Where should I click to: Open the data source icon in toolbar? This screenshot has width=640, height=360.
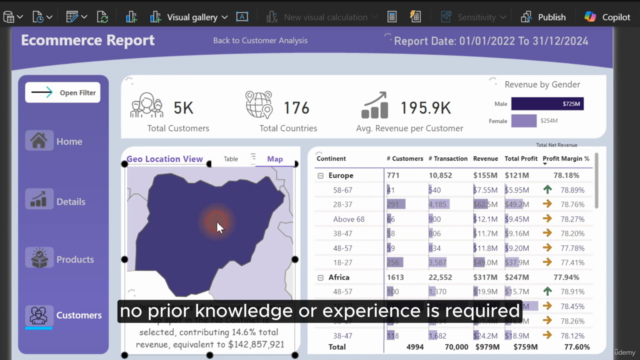click(9, 17)
